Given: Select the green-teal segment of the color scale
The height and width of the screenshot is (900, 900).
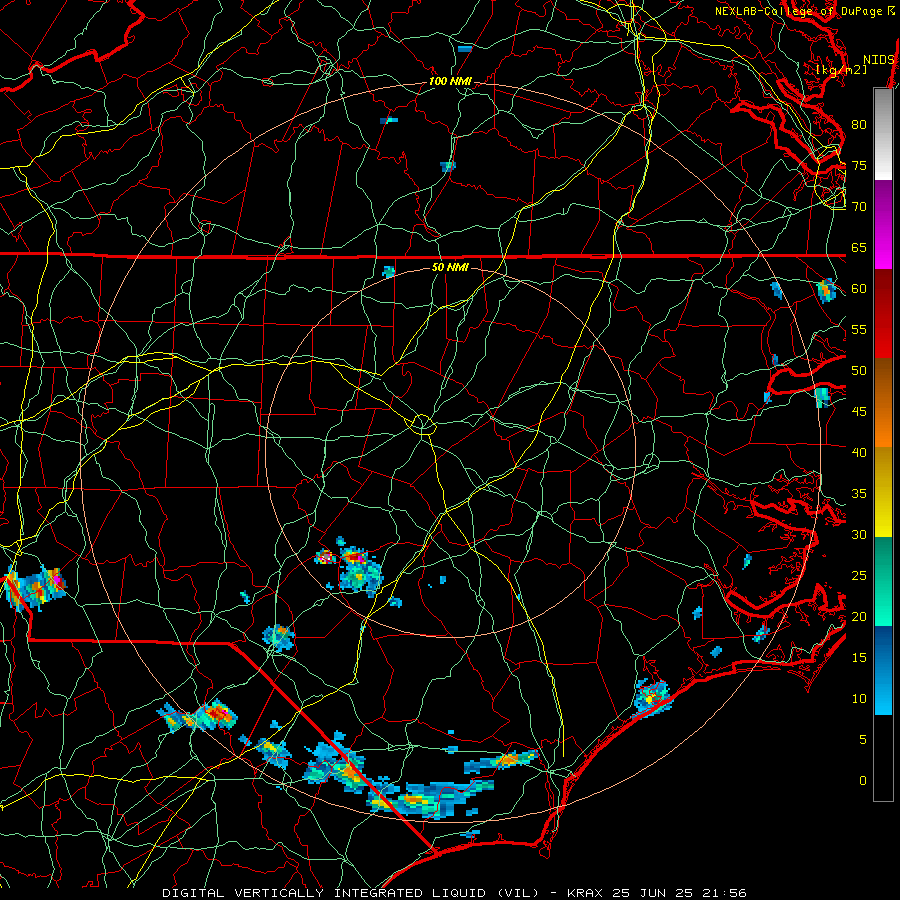Looking at the screenshot, I should [x=883, y=581].
